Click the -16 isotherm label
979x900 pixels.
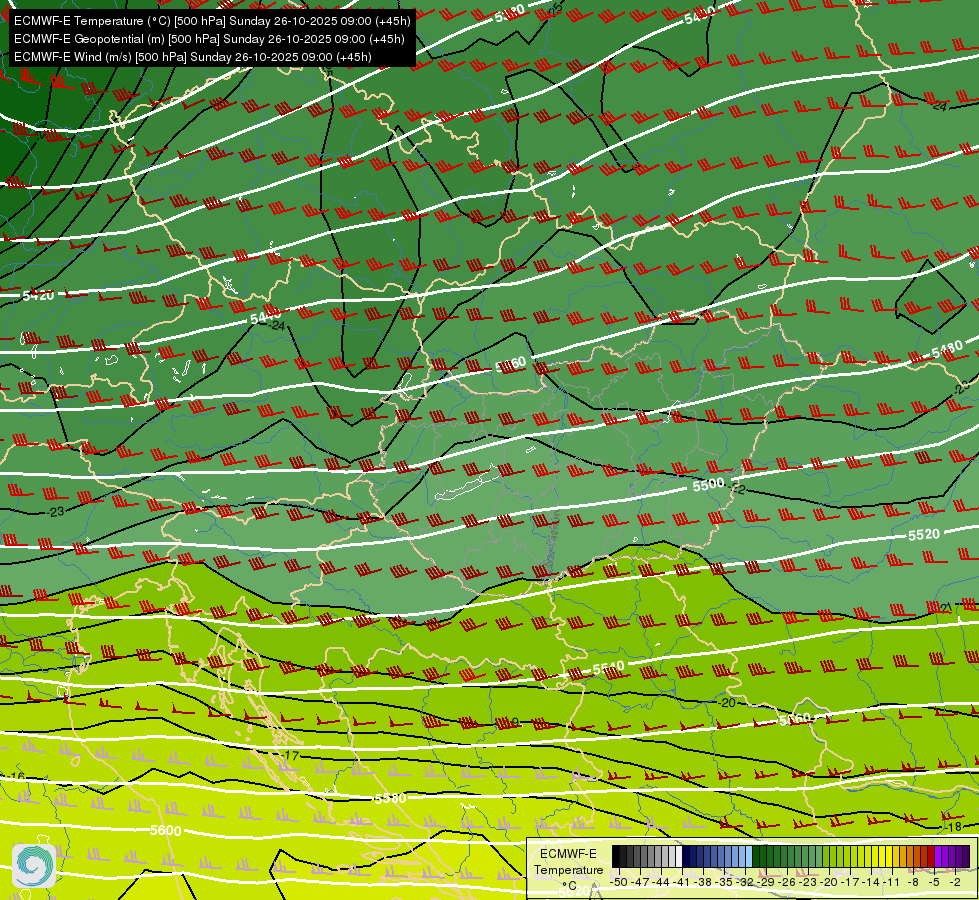(x=16, y=777)
